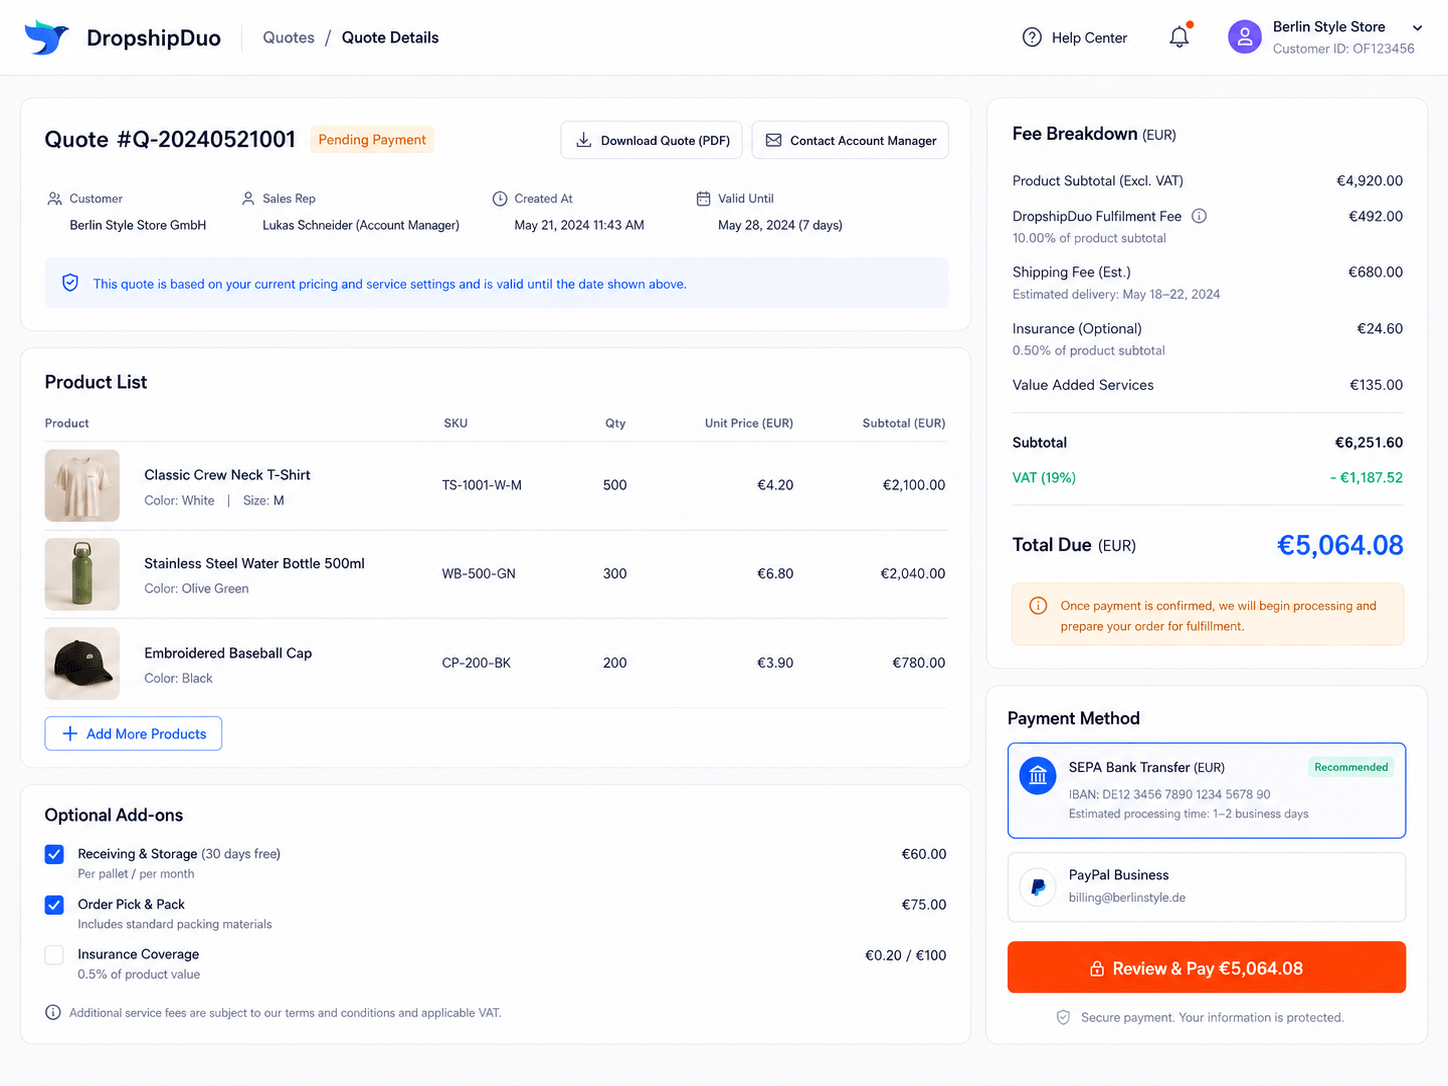This screenshot has height=1086, width=1448.
Task: Click the SKU CP-200-BK cell
Action: click(x=476, y=663)
